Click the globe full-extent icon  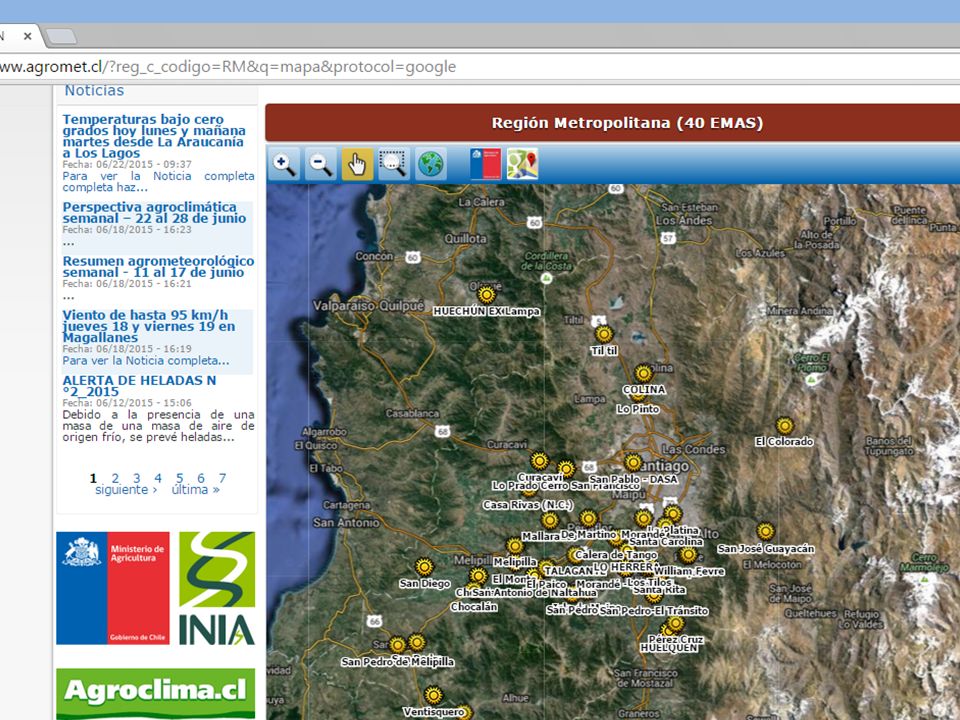(x=430, y=164)
